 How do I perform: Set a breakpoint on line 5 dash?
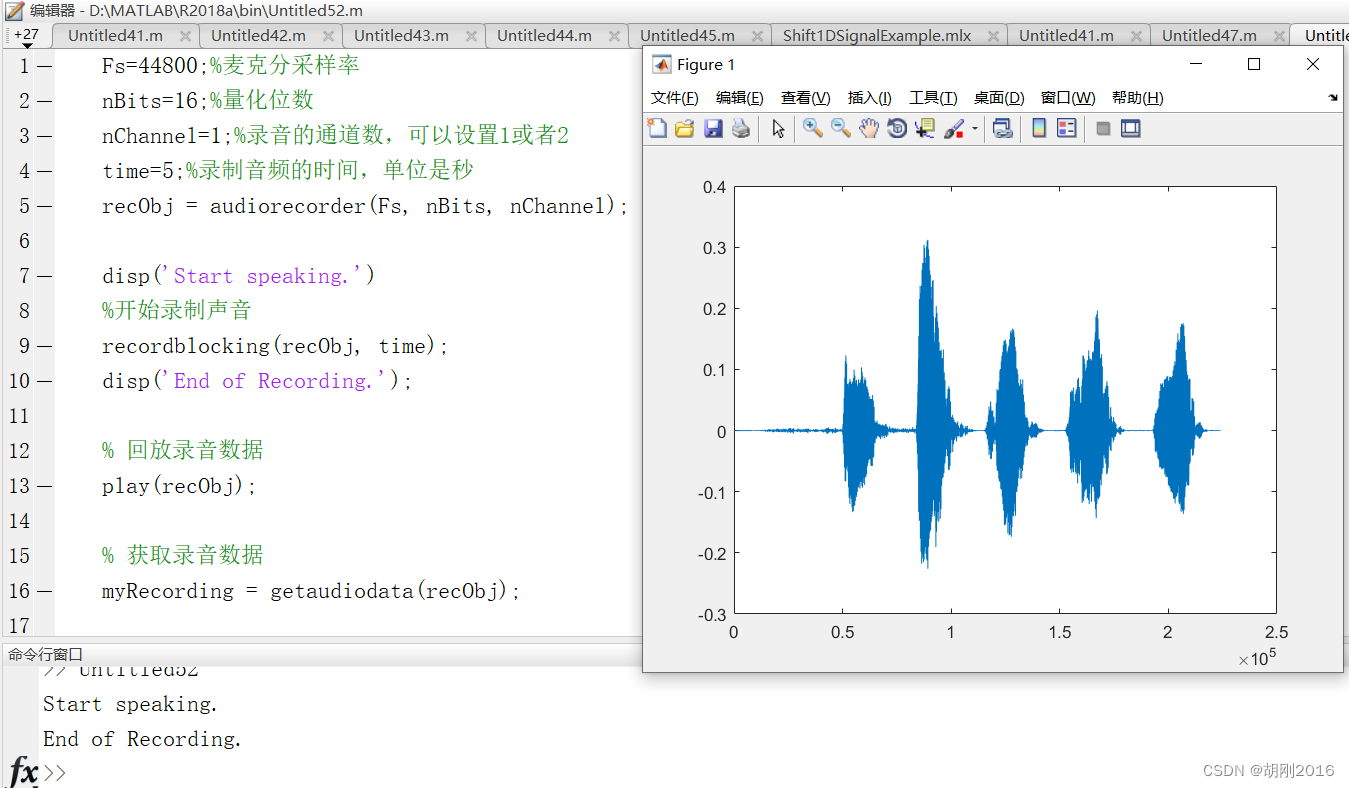coord(44,206)
